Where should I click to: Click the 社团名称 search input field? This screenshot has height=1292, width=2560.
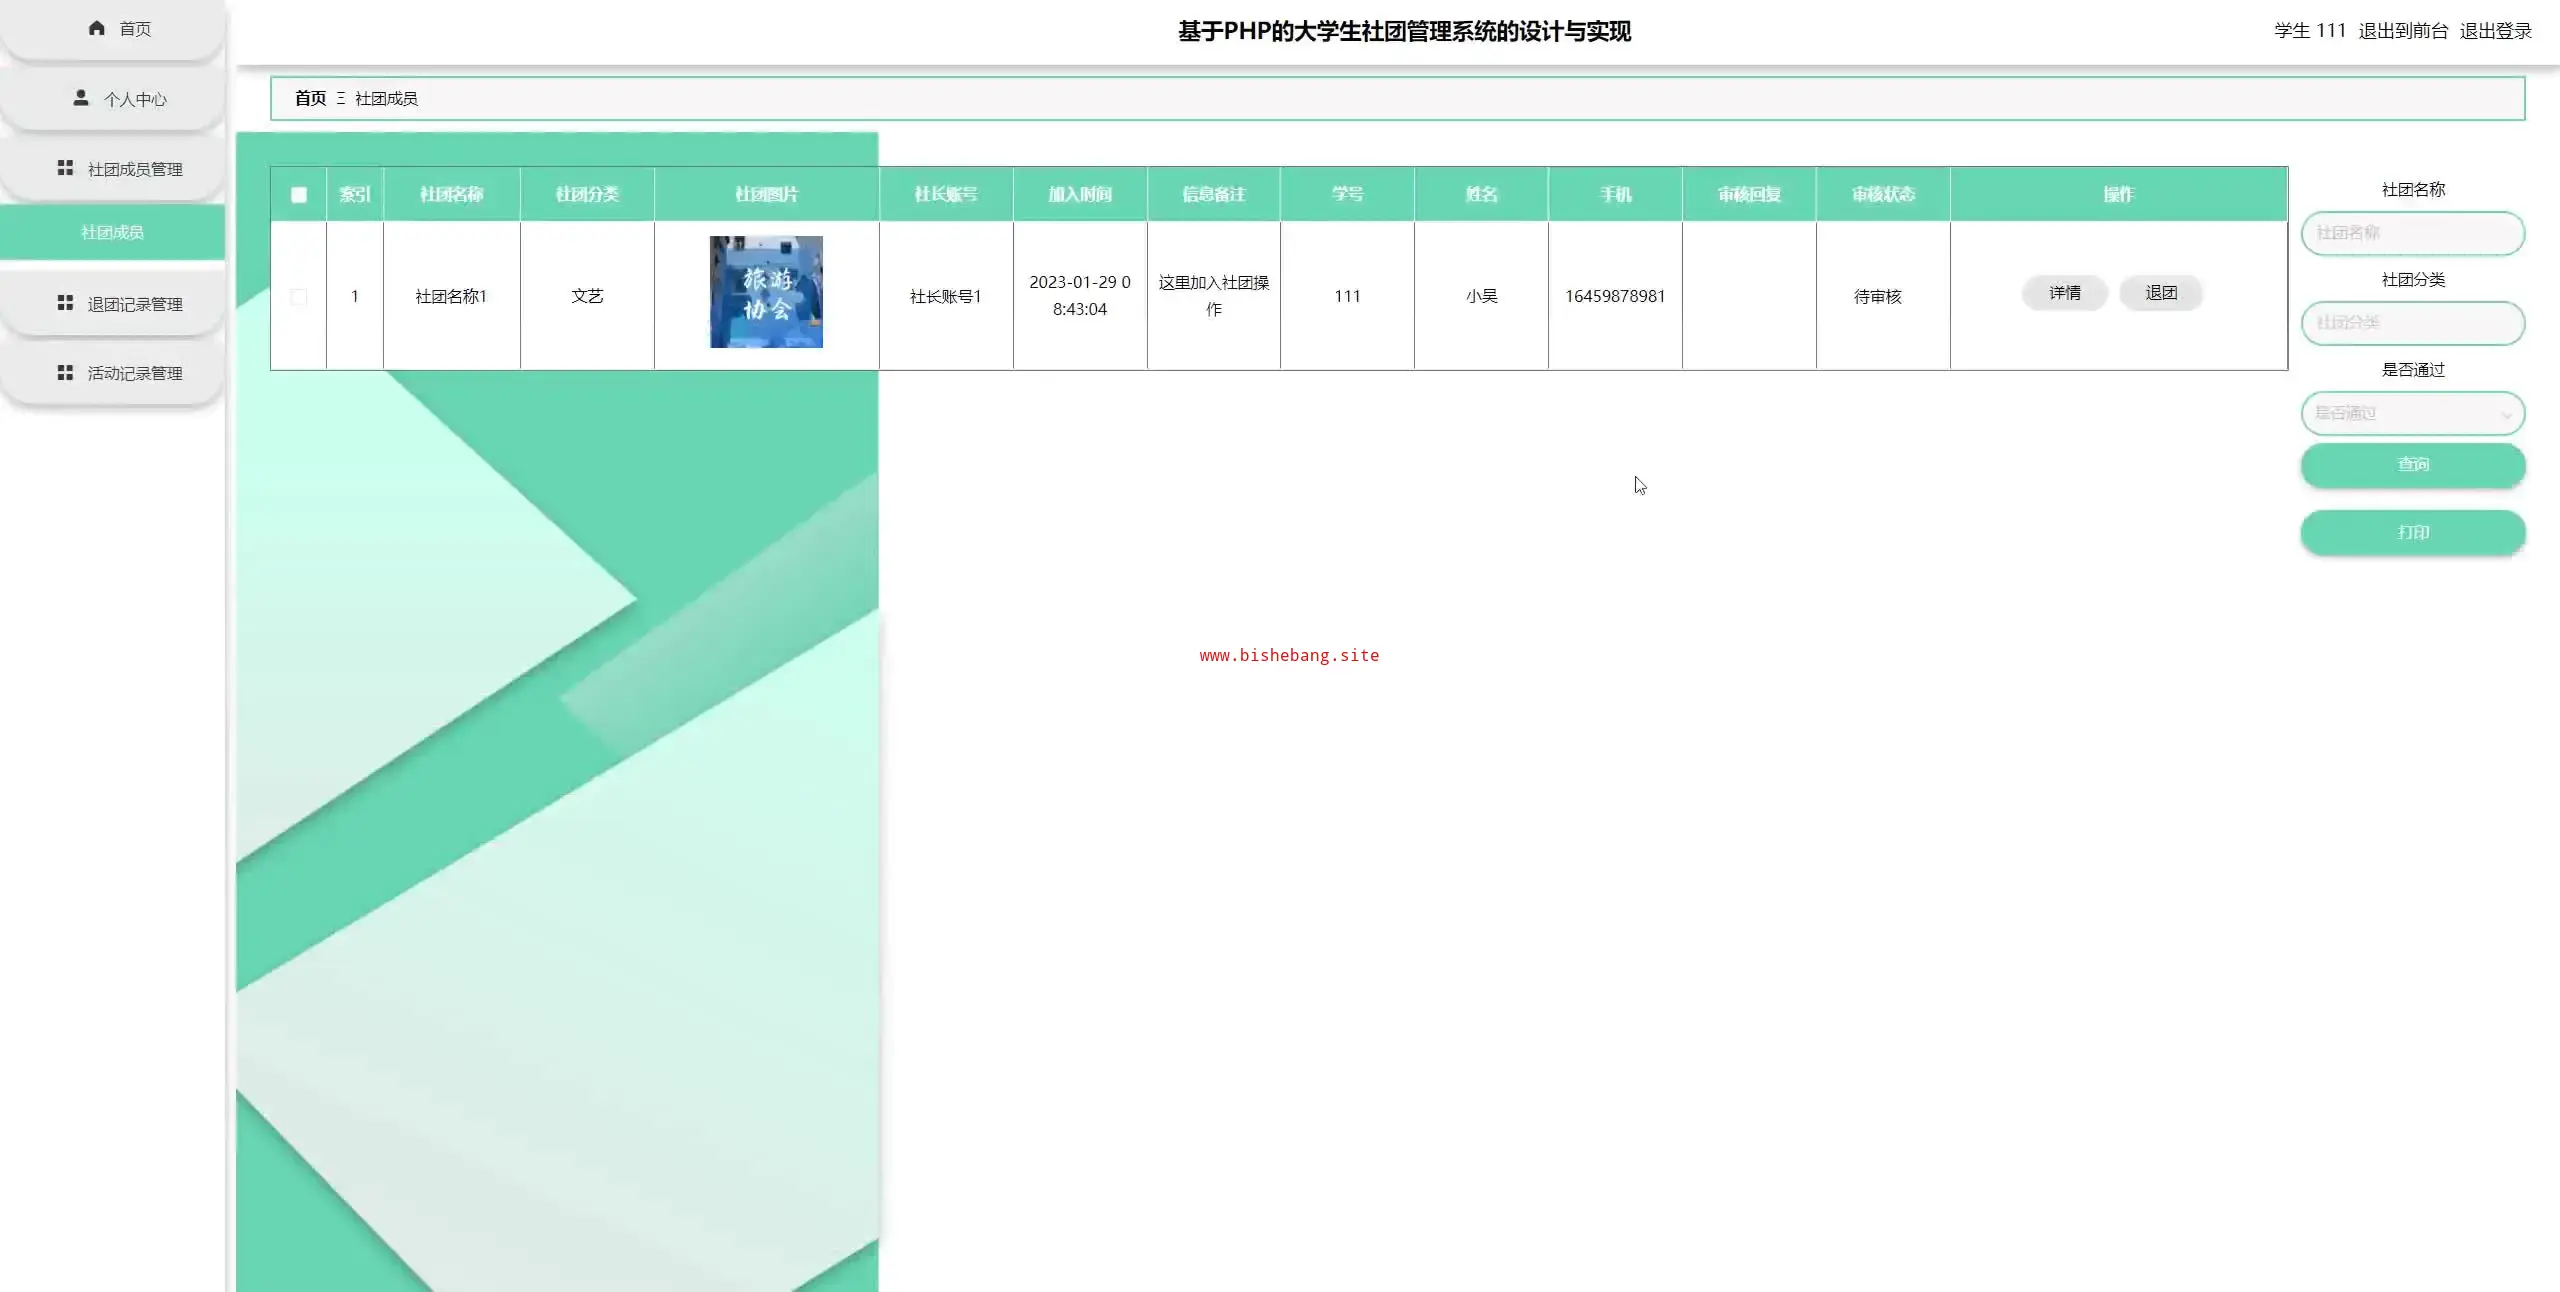(x=2412, y=233)
